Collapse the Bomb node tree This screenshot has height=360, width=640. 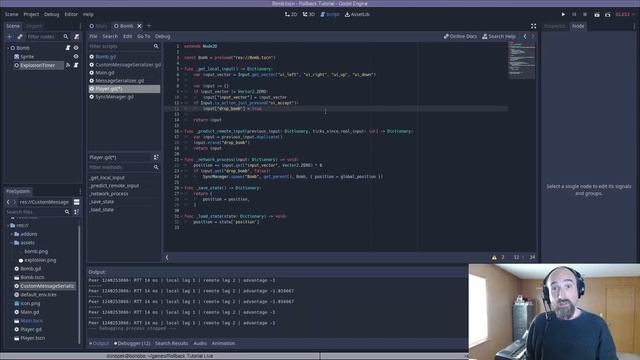[x=8, y=48]
